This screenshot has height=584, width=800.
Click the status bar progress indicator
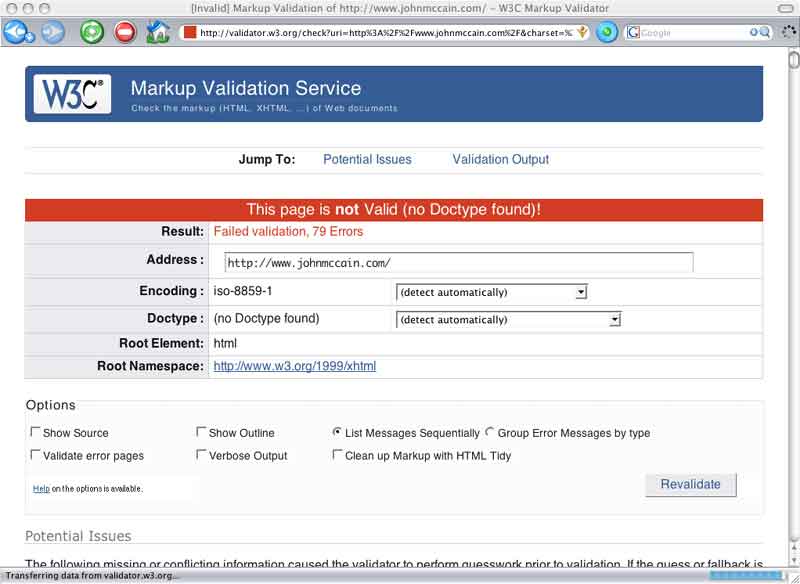point(745,575)
